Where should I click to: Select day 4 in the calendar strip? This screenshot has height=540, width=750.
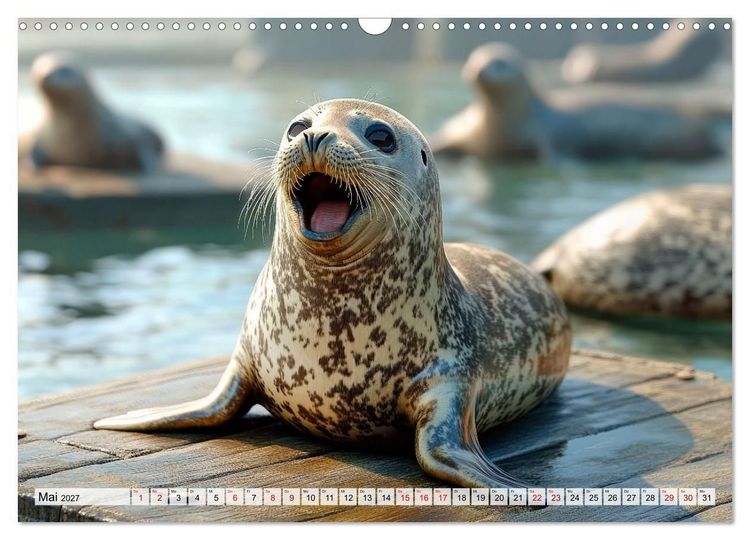tap(197, 497)
